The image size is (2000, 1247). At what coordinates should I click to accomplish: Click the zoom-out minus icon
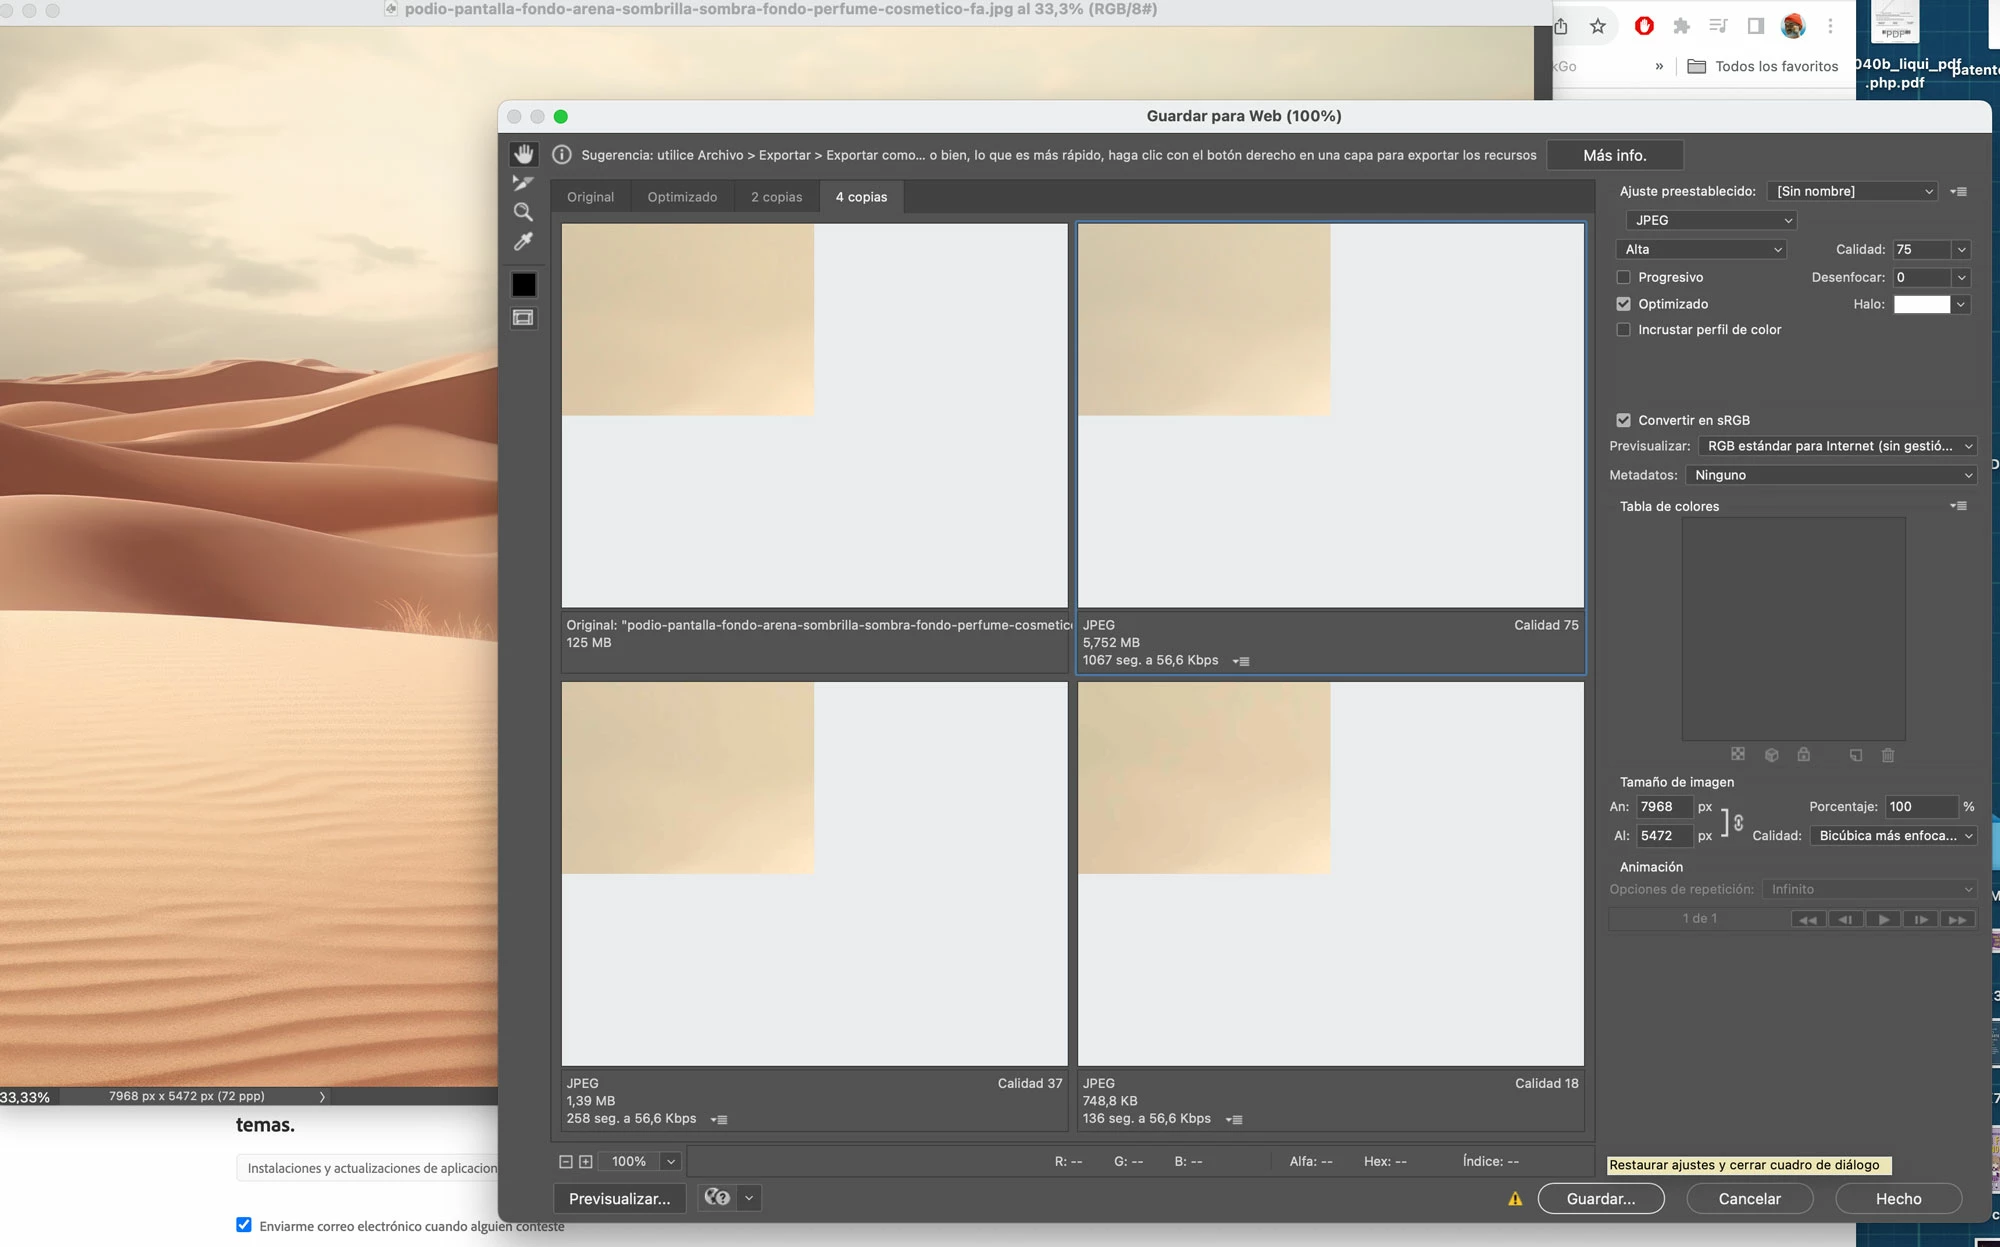pyautogui.click(x=566, y=1161)
